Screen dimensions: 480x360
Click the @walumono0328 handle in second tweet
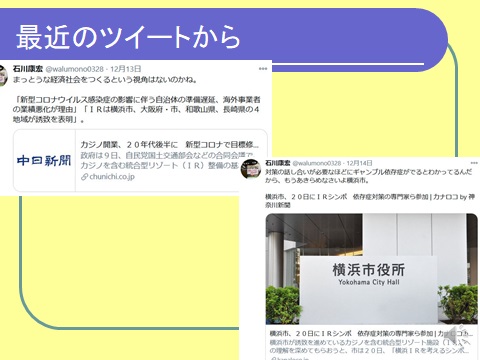[x=317, y=163]
